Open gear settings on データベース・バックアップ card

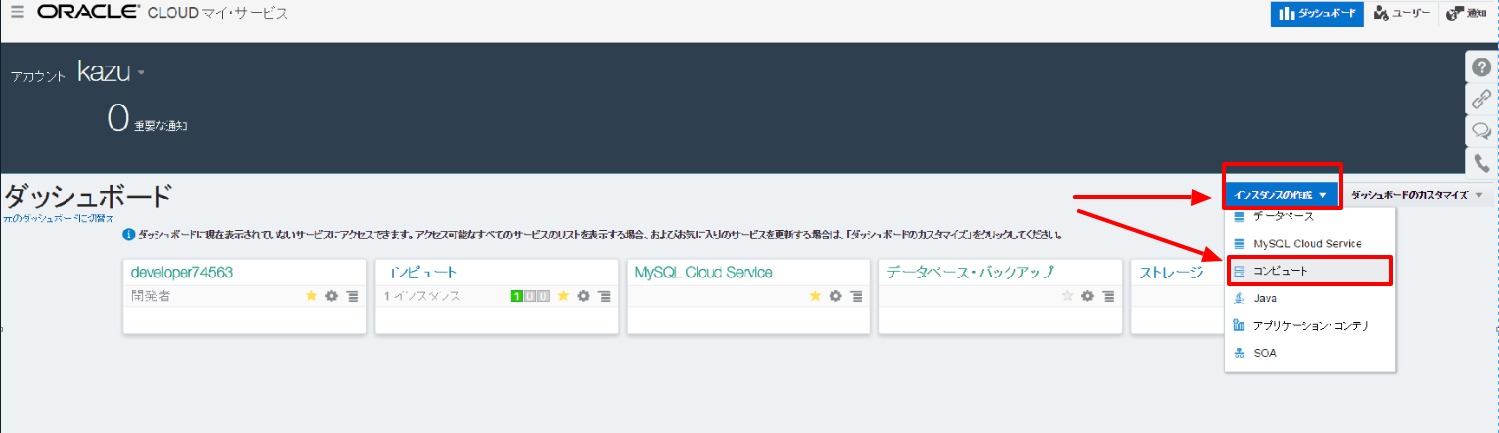coord(1088,296)
